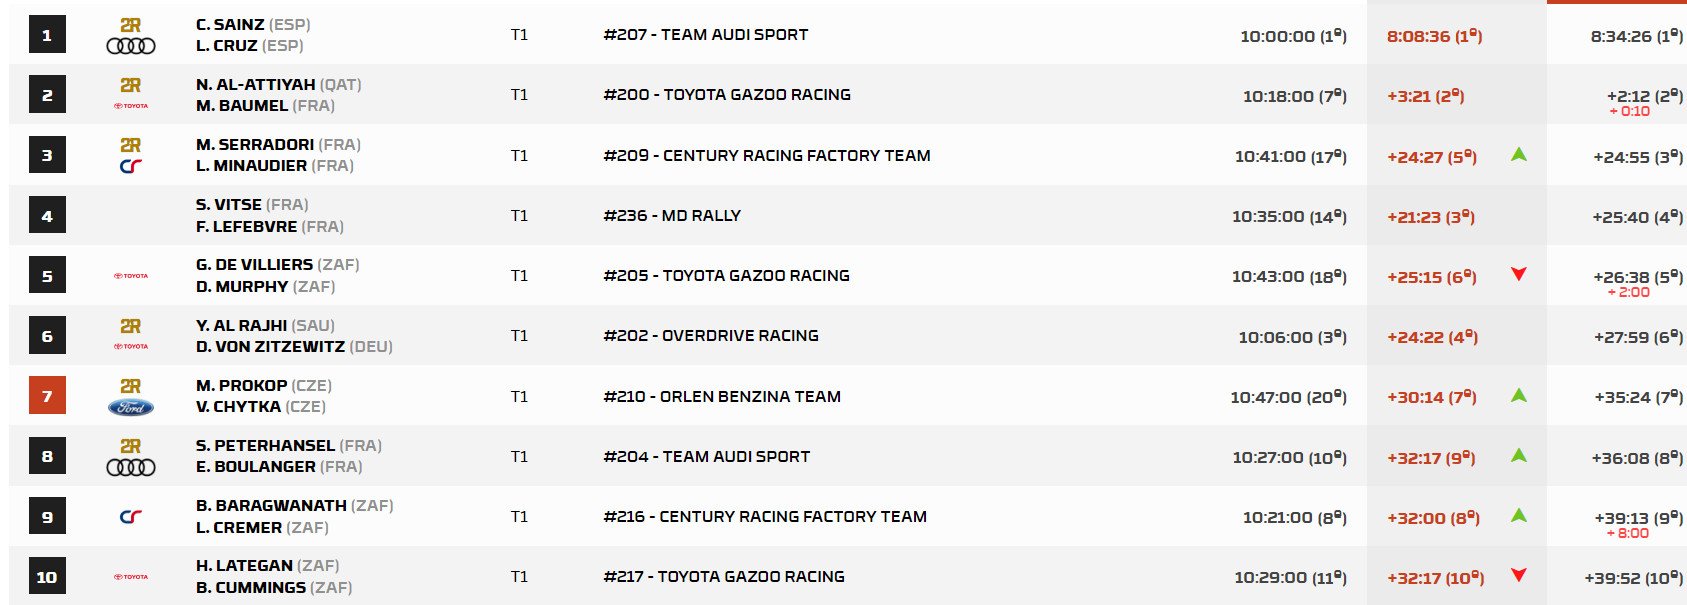The width and height of the screenshot is (1687, 605).
Task: Click the Toyota logo beside Y. Al Rajhi
Action: coord(131,346)
